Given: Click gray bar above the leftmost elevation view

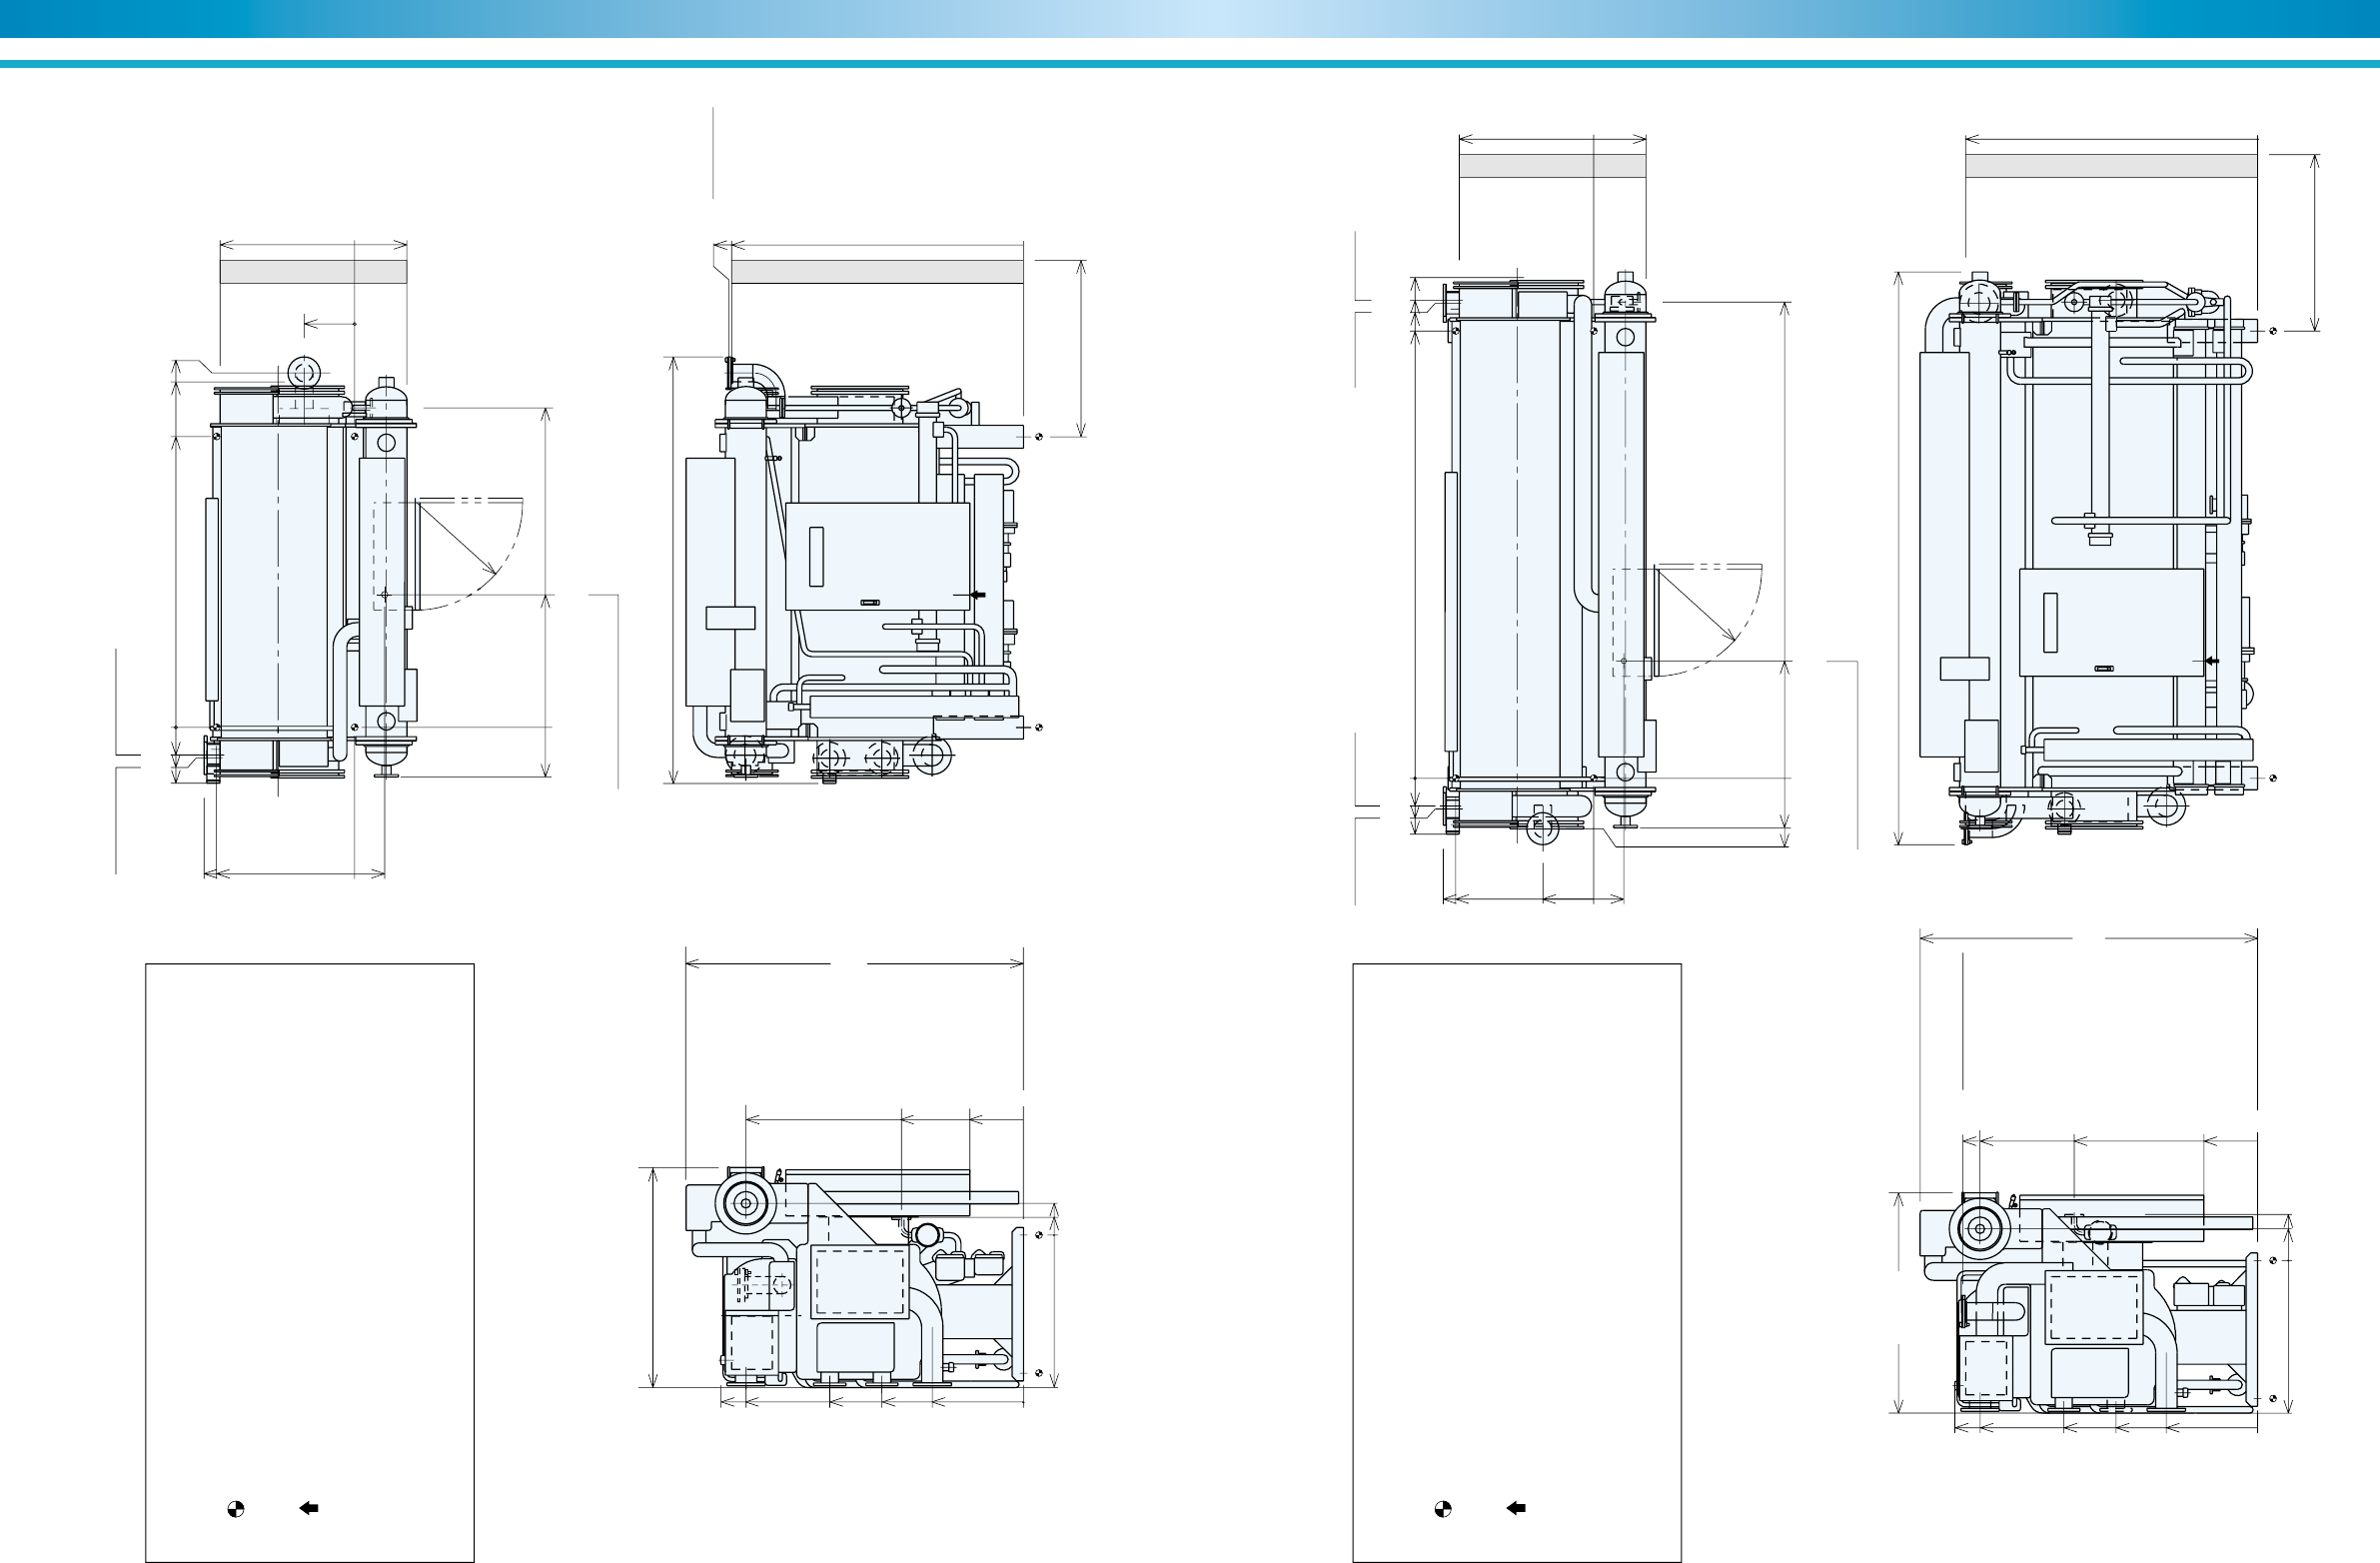Looking at the screenshot, I should (x=312, y=272).
